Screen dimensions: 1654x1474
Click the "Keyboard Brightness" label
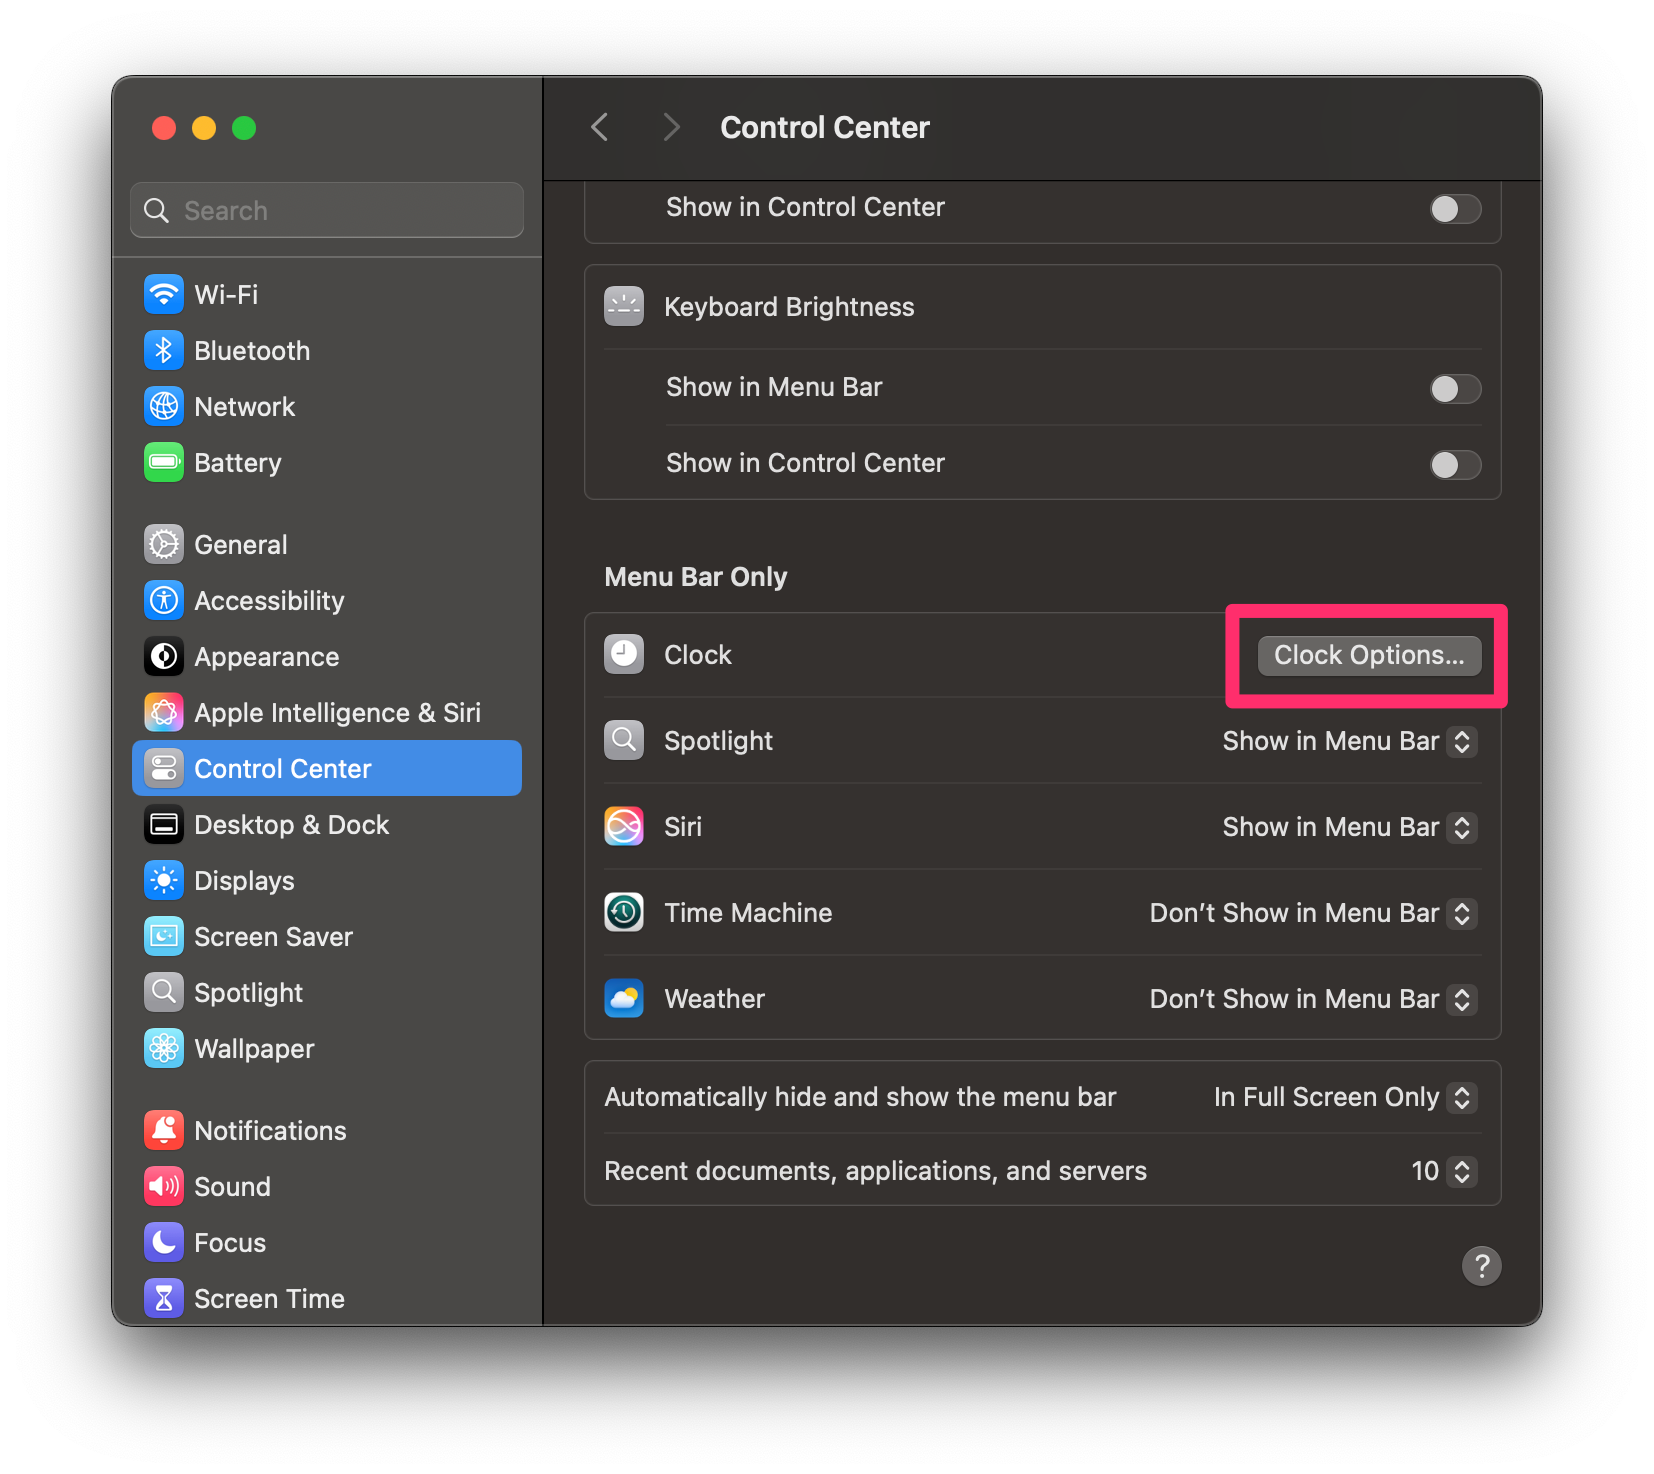789,307
